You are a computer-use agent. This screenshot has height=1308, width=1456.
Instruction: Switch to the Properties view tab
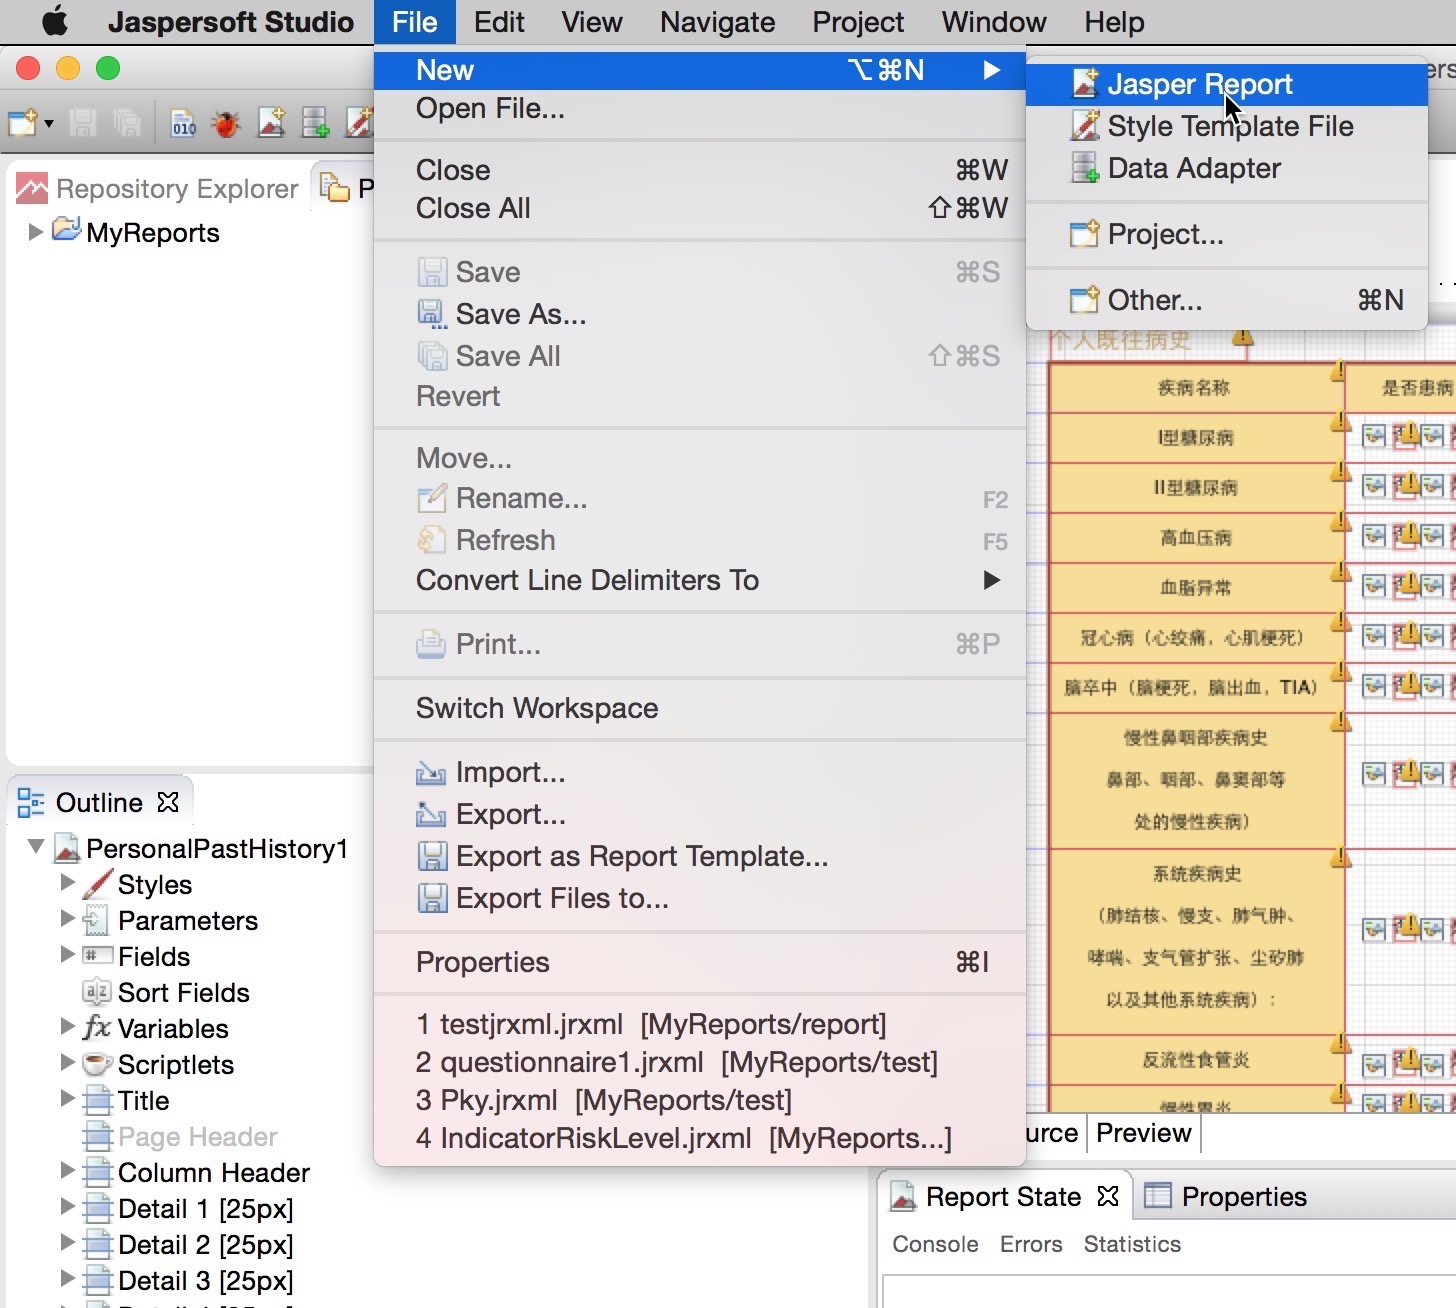point(1227,1196)
